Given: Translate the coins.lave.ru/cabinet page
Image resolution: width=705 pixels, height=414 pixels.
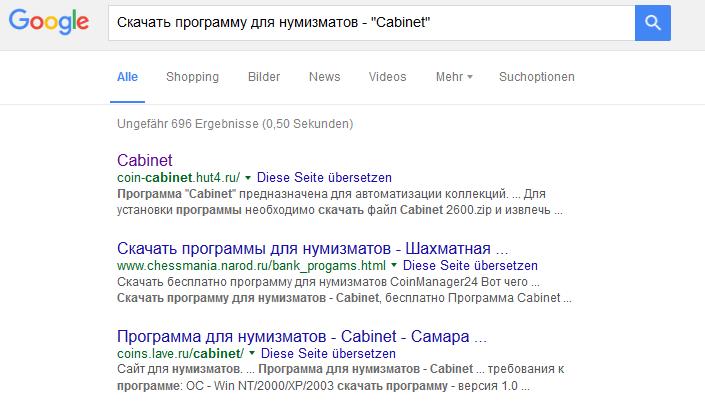Looking at the screenshot, I should (328, 354).
